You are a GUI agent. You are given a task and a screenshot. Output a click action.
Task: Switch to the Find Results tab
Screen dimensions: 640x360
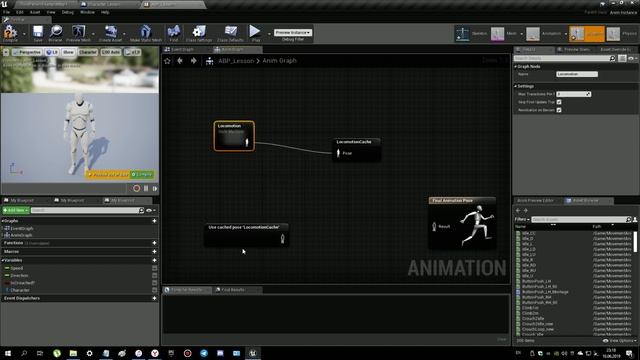tap(233, 290)
